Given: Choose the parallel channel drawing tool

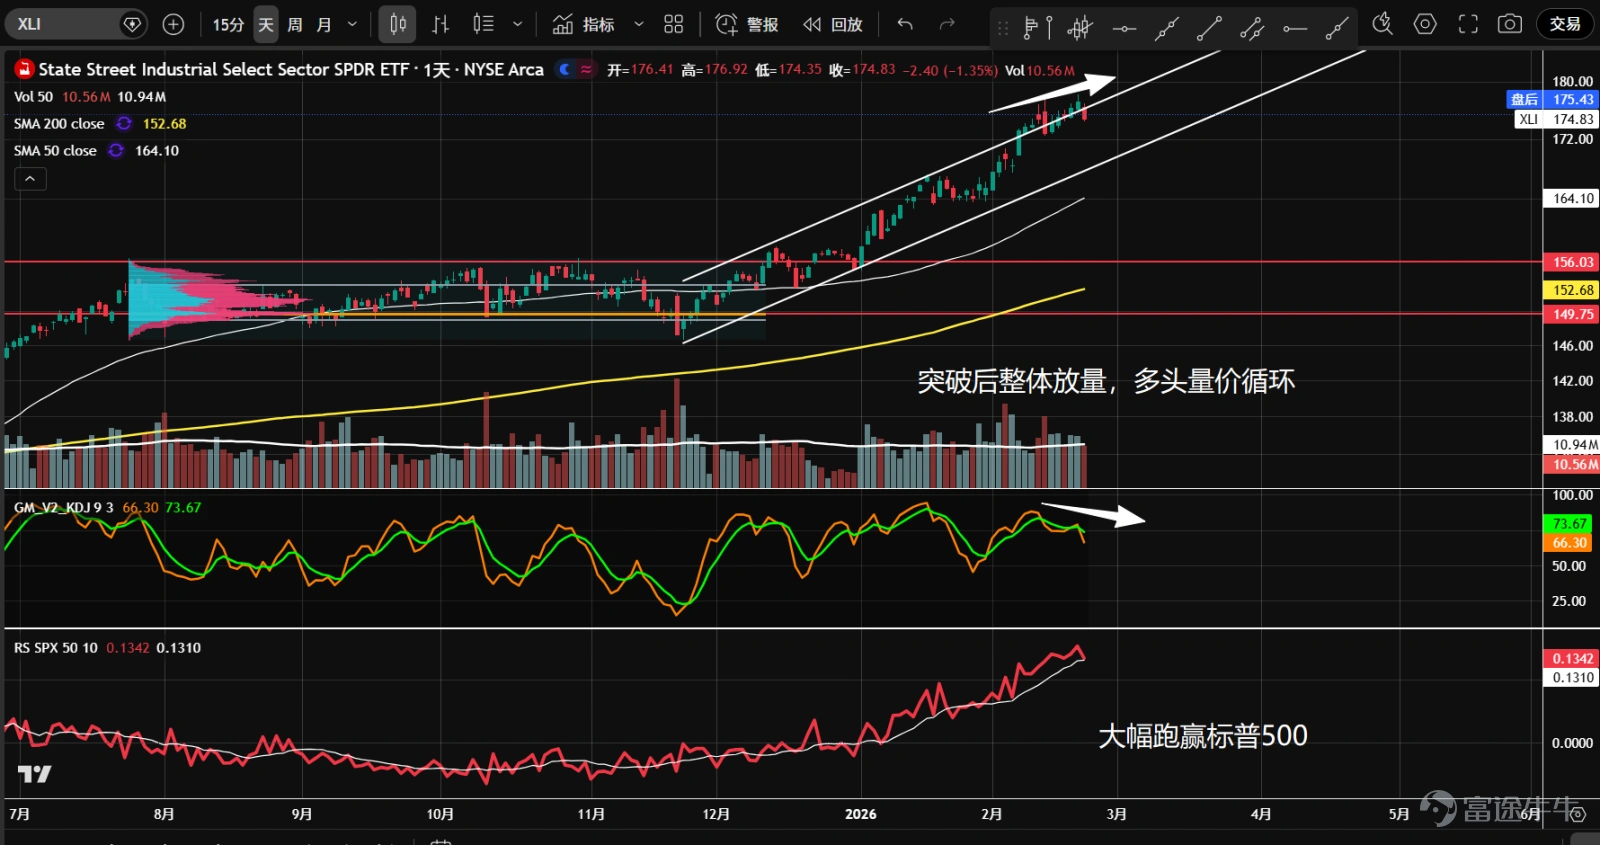Looking at the screenshot, I should tap(1252, 28).
